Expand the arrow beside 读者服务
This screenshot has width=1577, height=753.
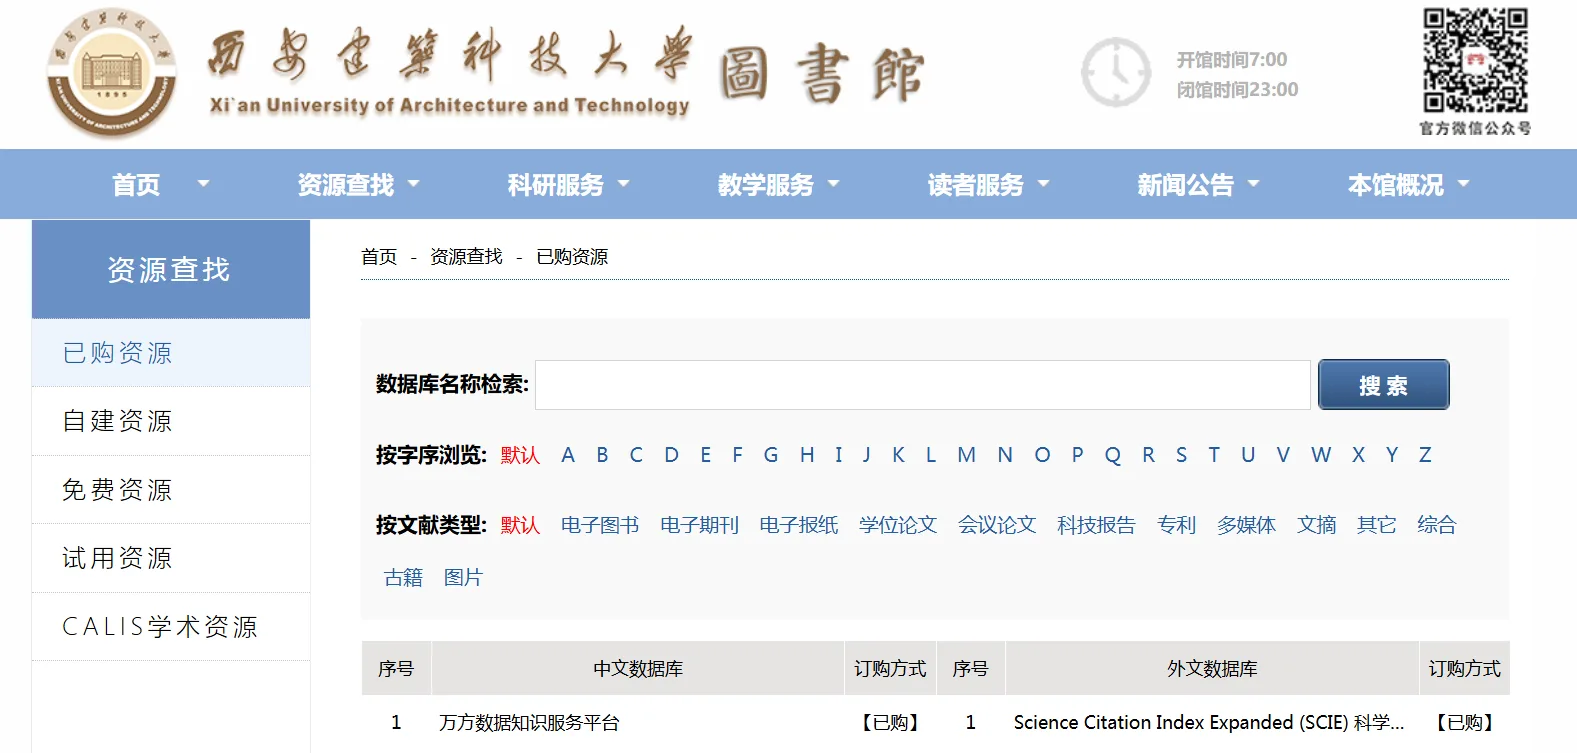pyautogui.click(x=1044, y=184)
